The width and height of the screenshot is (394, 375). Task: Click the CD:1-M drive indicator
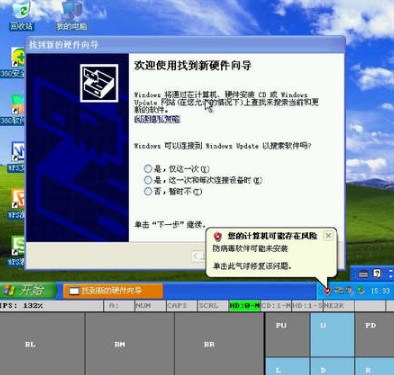(276, 306)
